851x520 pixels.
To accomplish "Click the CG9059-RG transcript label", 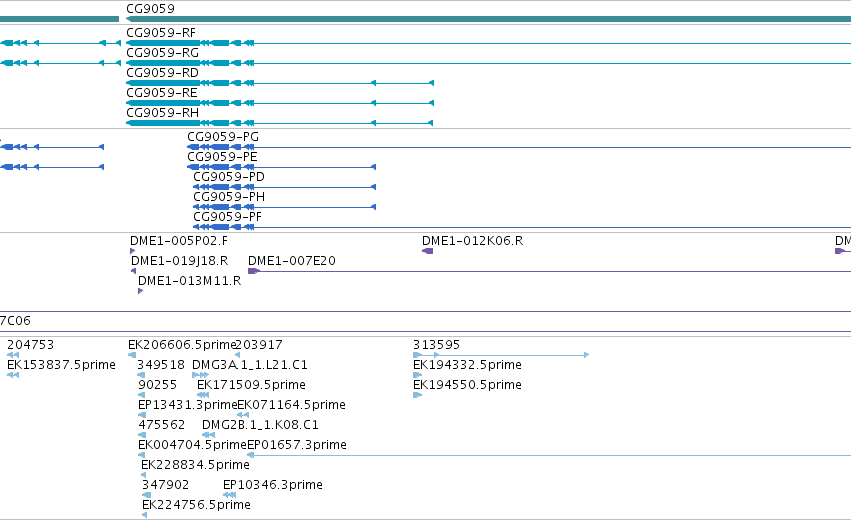I will tap(162, 53).
